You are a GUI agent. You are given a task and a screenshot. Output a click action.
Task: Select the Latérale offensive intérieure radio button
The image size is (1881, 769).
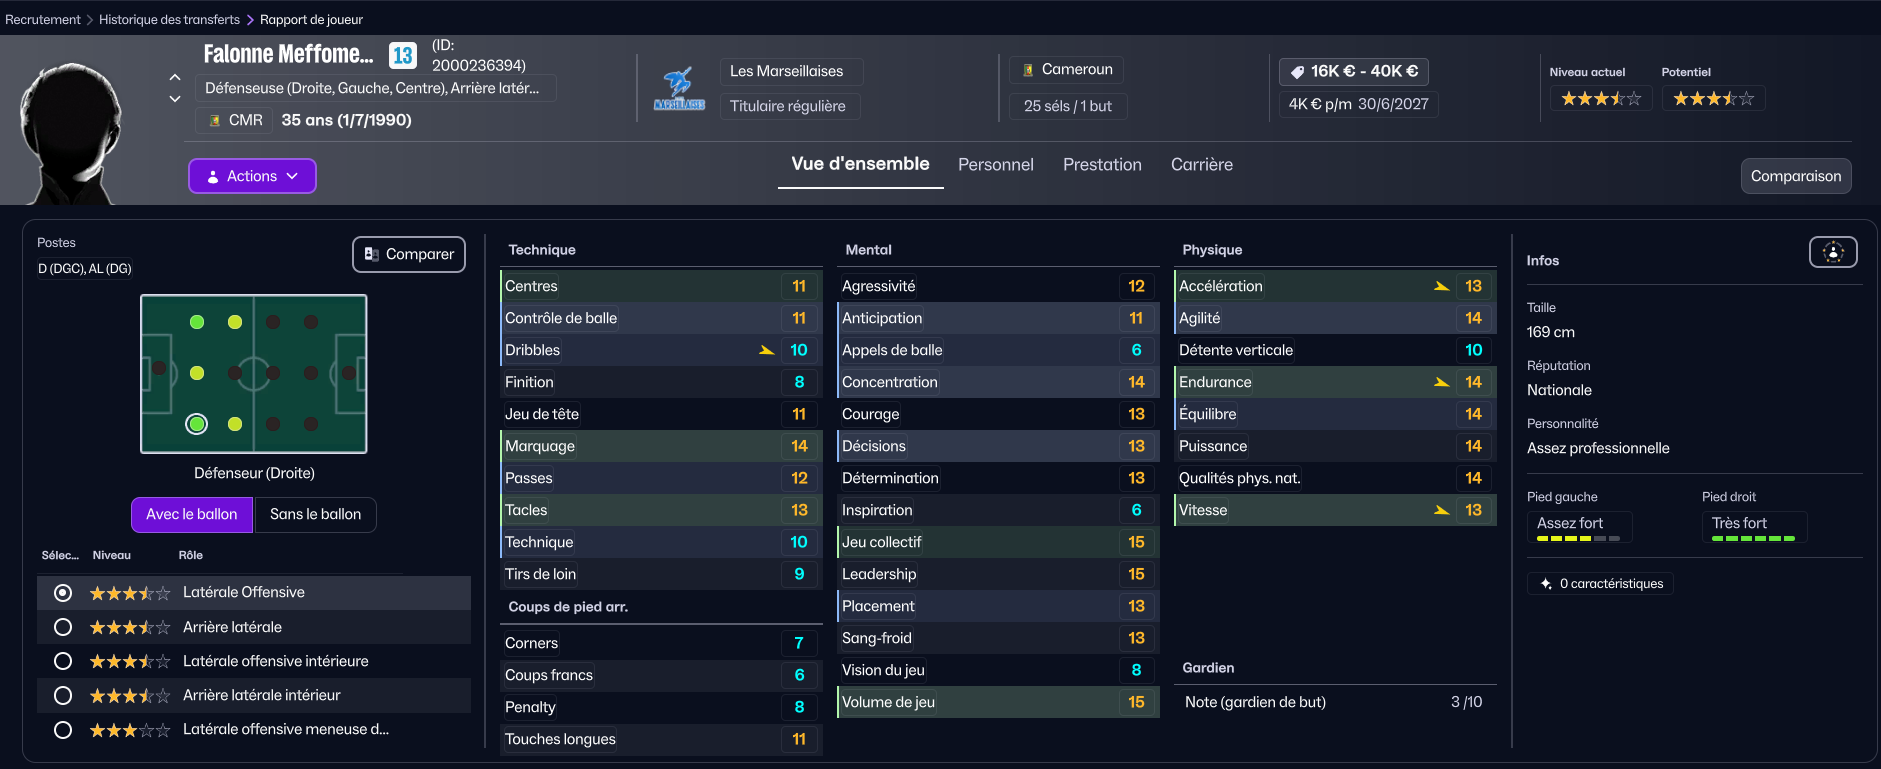[x=63, y=661]
